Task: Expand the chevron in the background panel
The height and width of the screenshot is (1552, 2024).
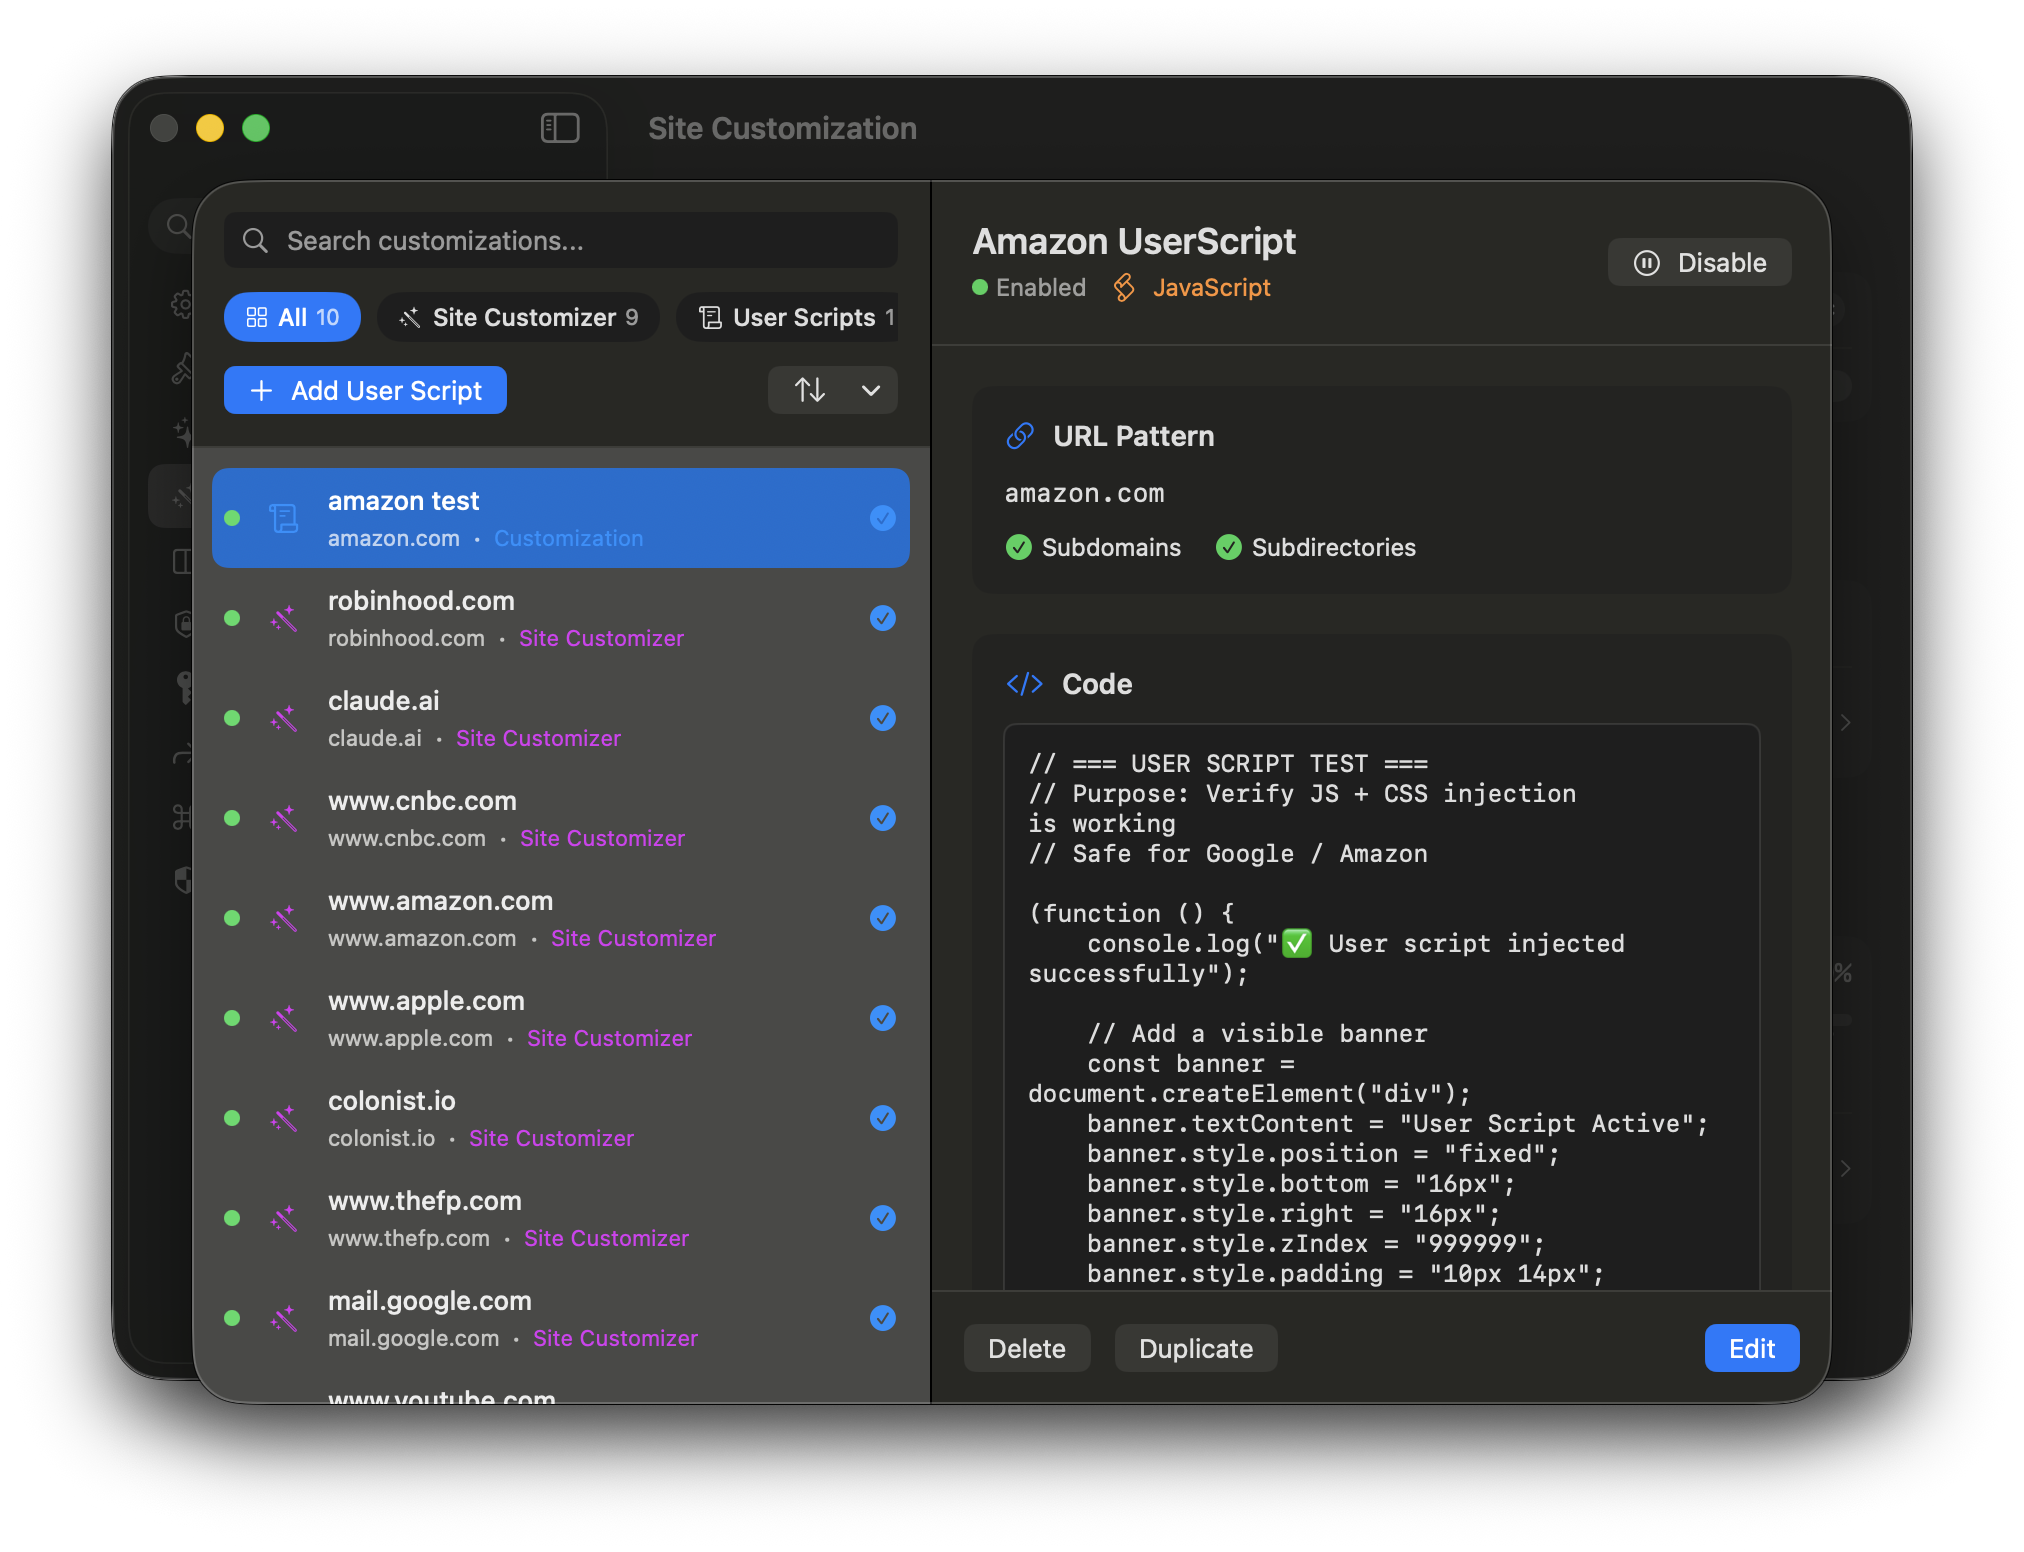Action: [x=1845, y=722]
